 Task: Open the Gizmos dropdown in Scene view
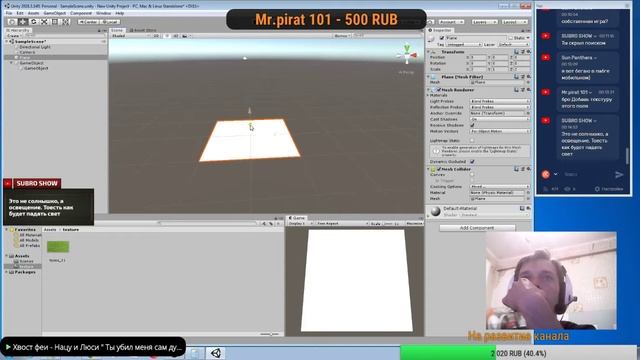tap(342, 36)
